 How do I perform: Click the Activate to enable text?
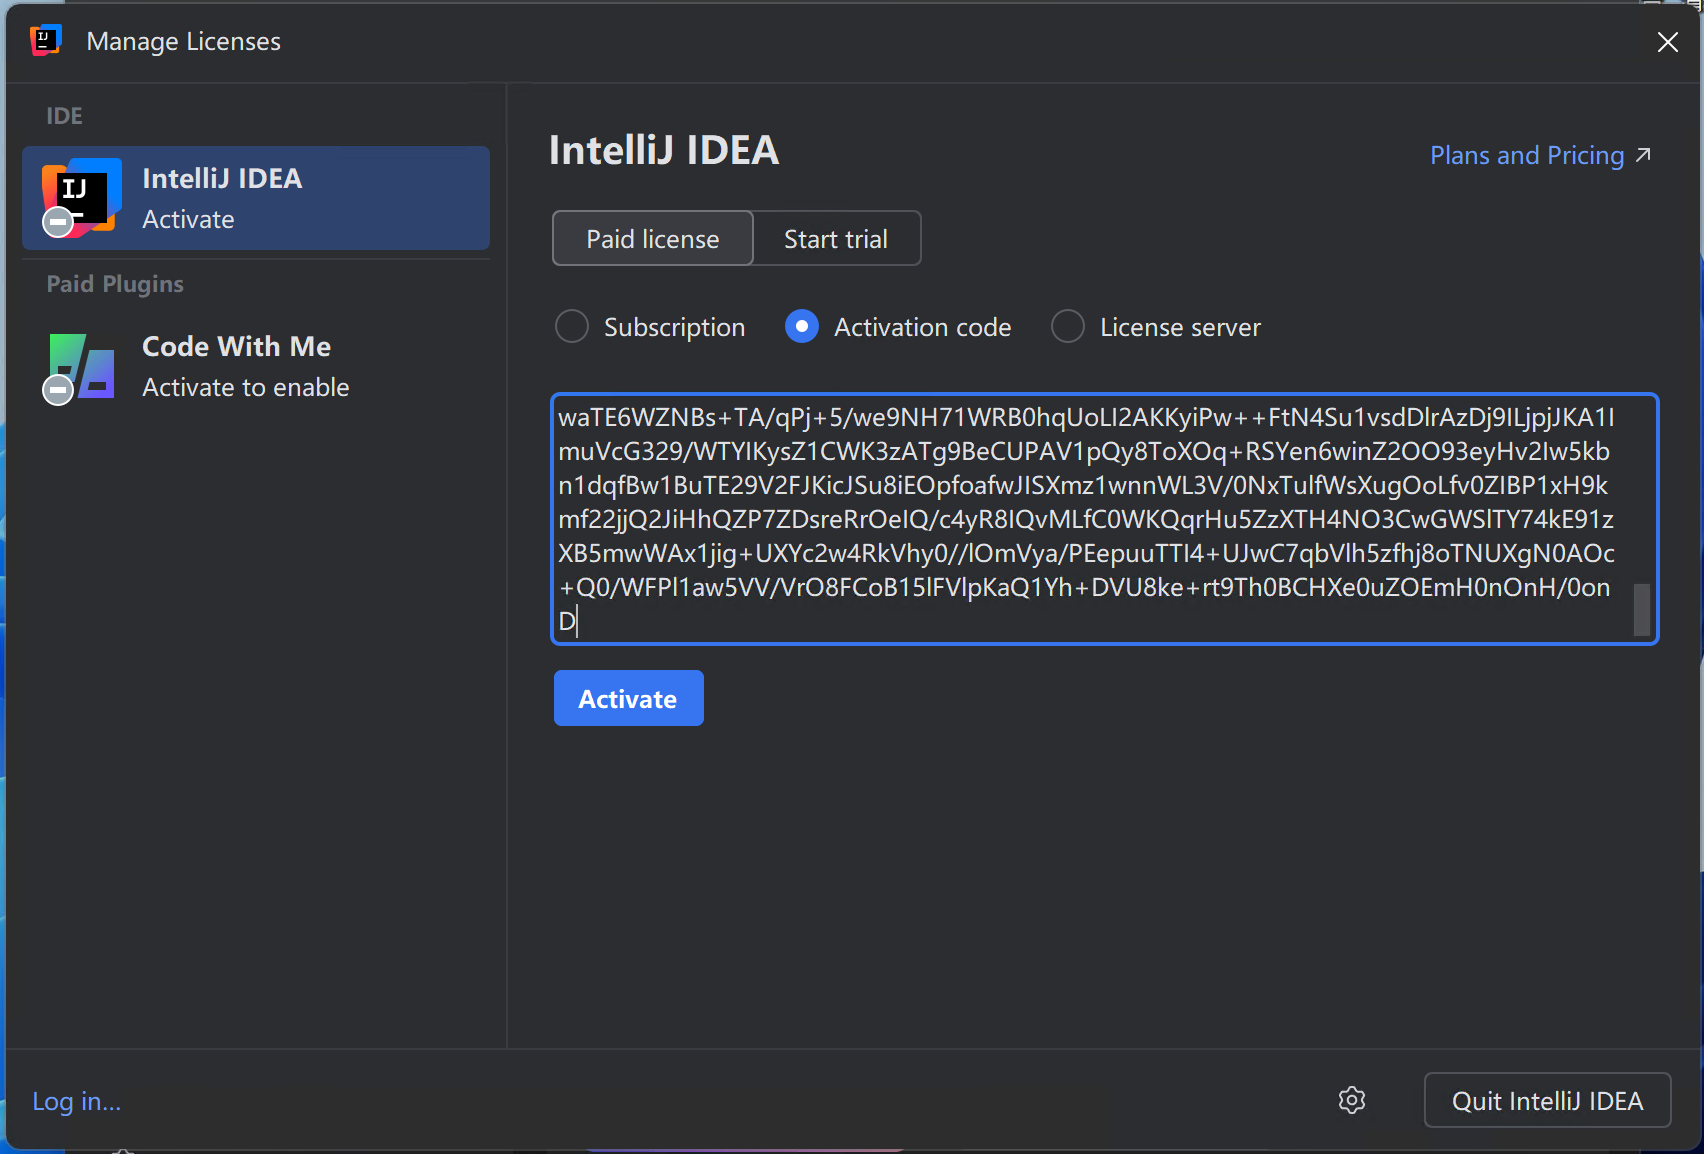tap(246, 387)
